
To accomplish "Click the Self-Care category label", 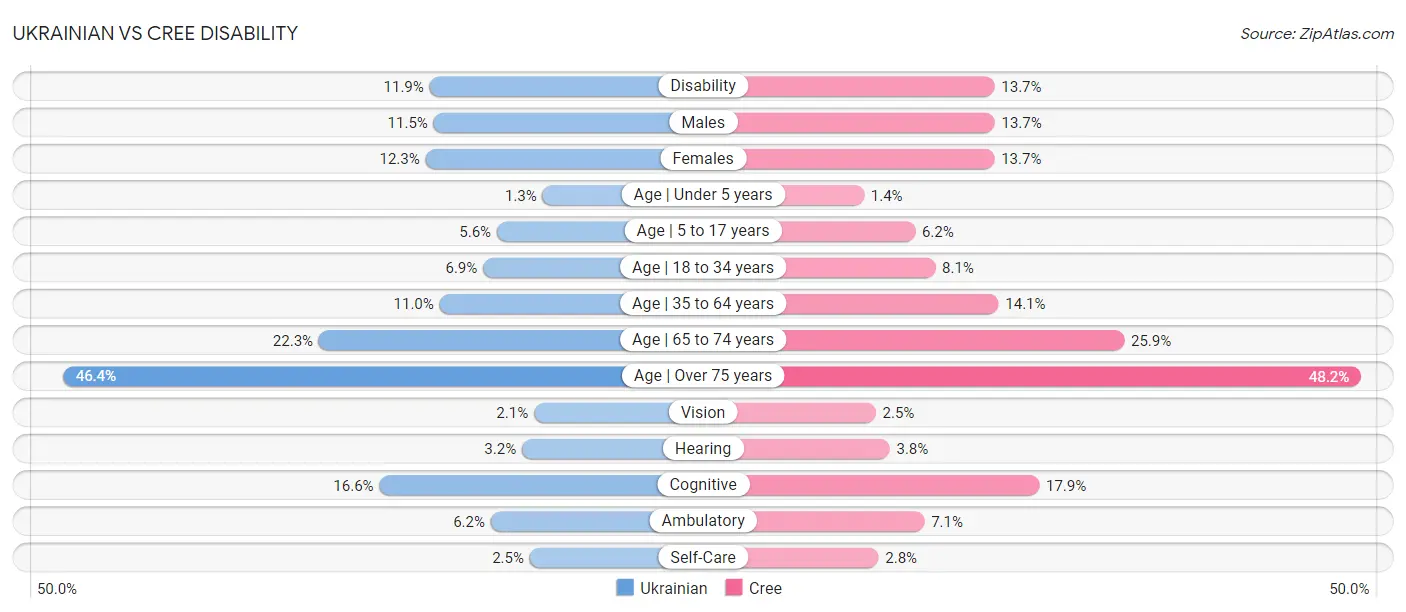I will (703, 557).
